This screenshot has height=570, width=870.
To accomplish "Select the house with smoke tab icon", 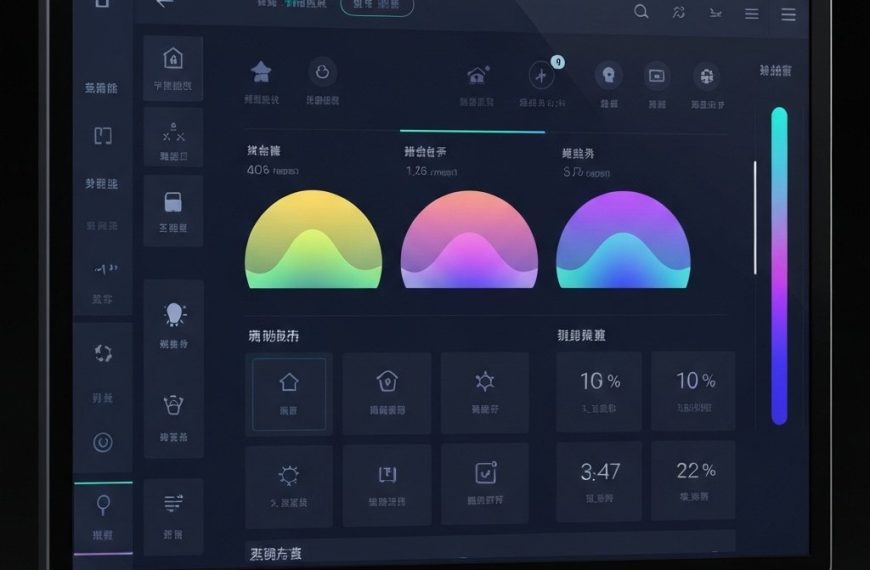I will [x=477, y=75].
